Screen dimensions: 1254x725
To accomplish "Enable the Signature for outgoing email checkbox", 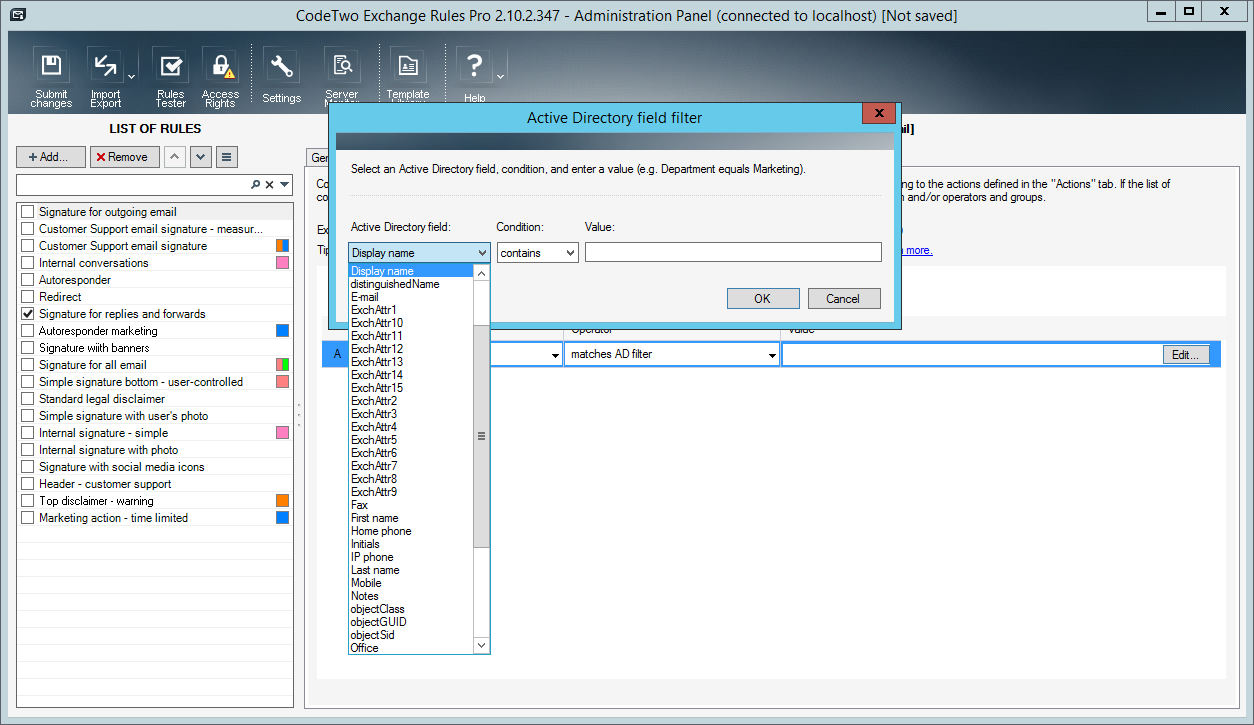I will (28, 212).
